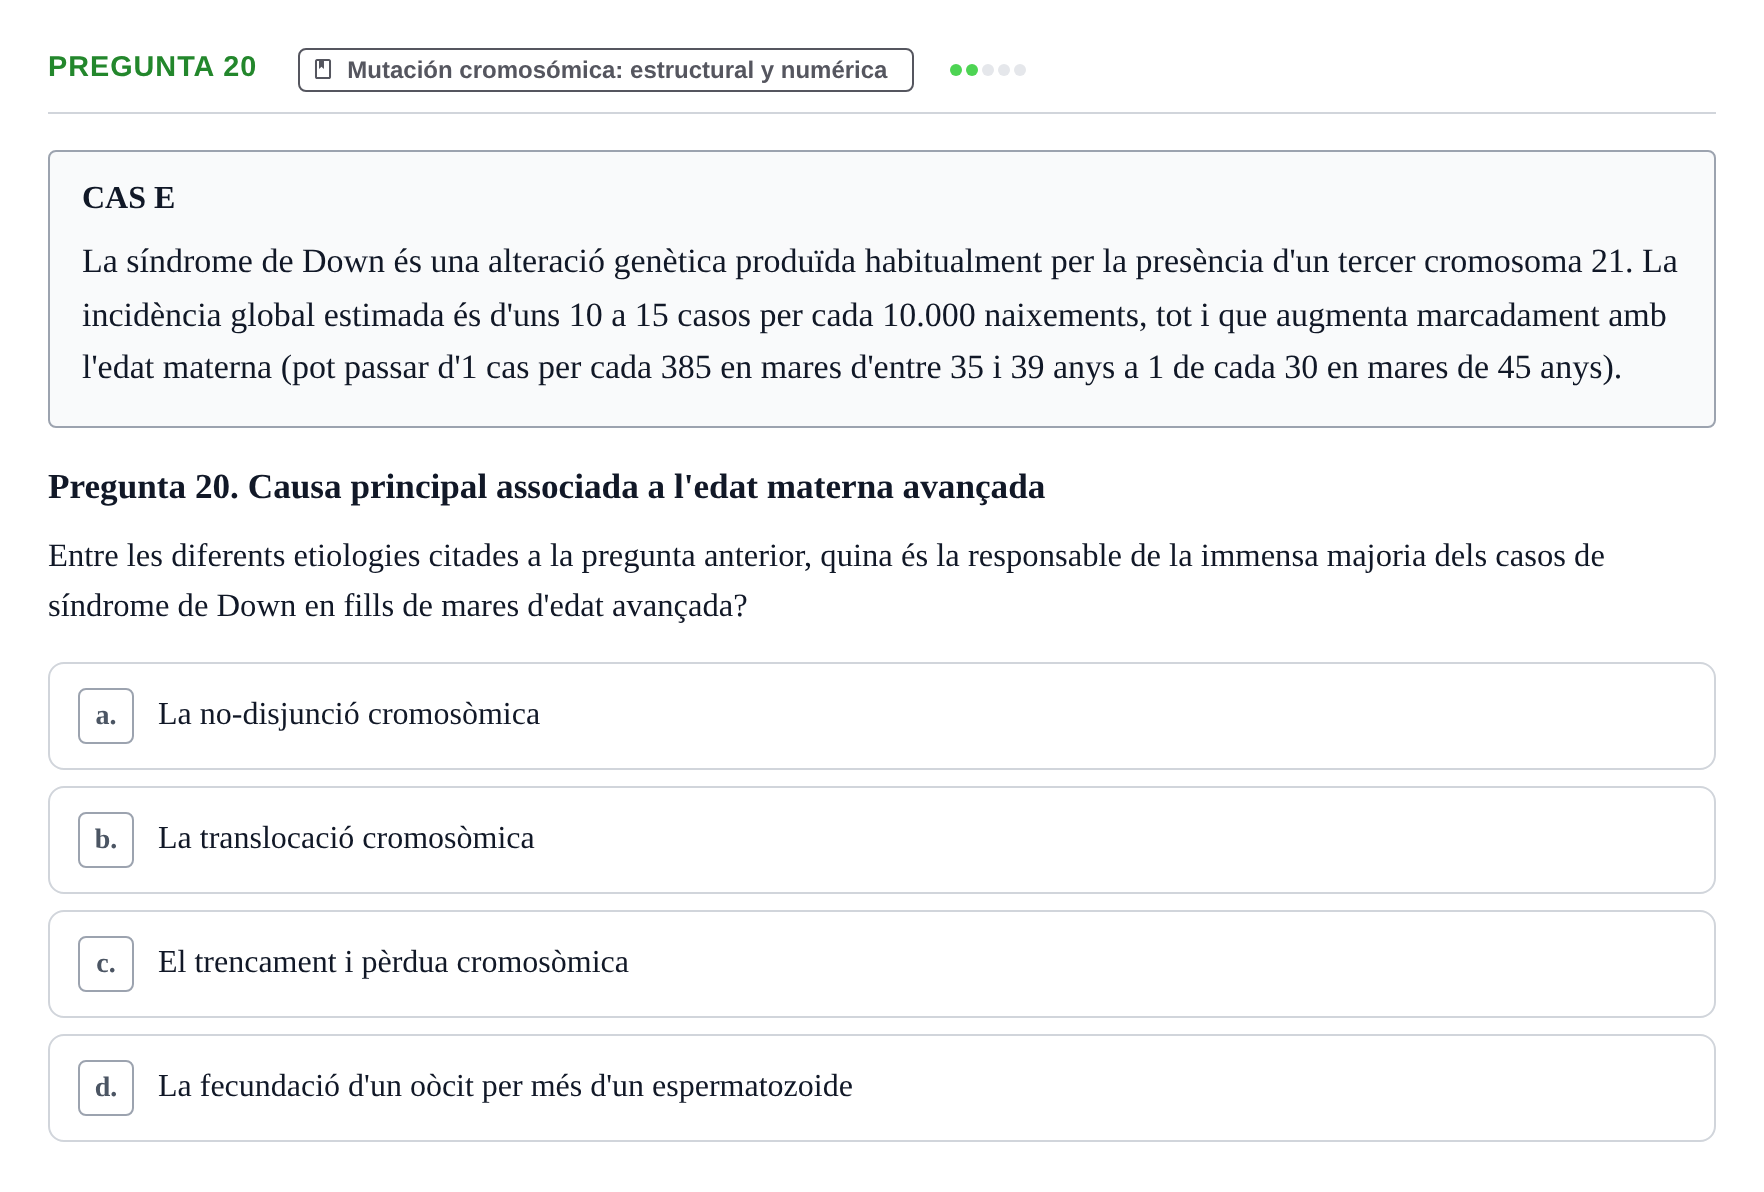Click the case paragraph about síndrome de Down
This screenshot has height=1192, width=1764.
click(x=880, y=315)
